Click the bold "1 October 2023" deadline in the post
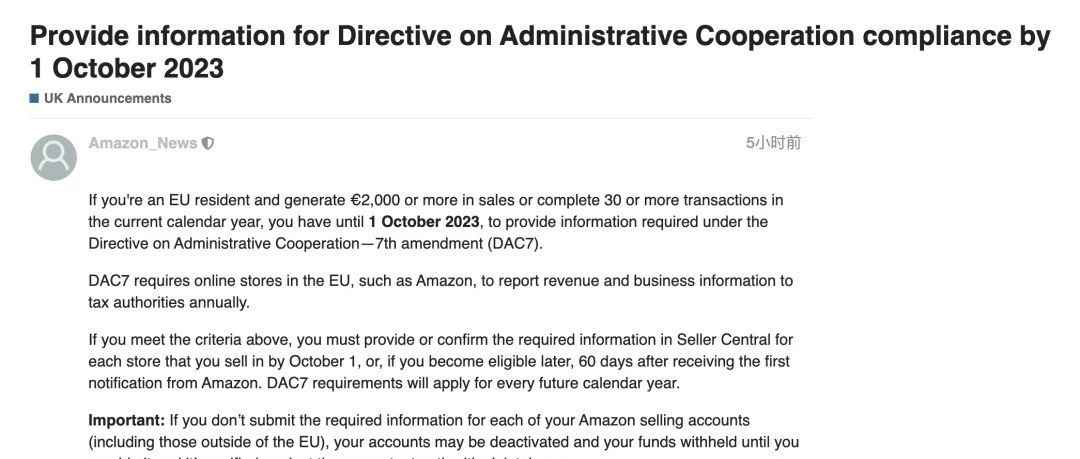 click(x=424, y=222)
